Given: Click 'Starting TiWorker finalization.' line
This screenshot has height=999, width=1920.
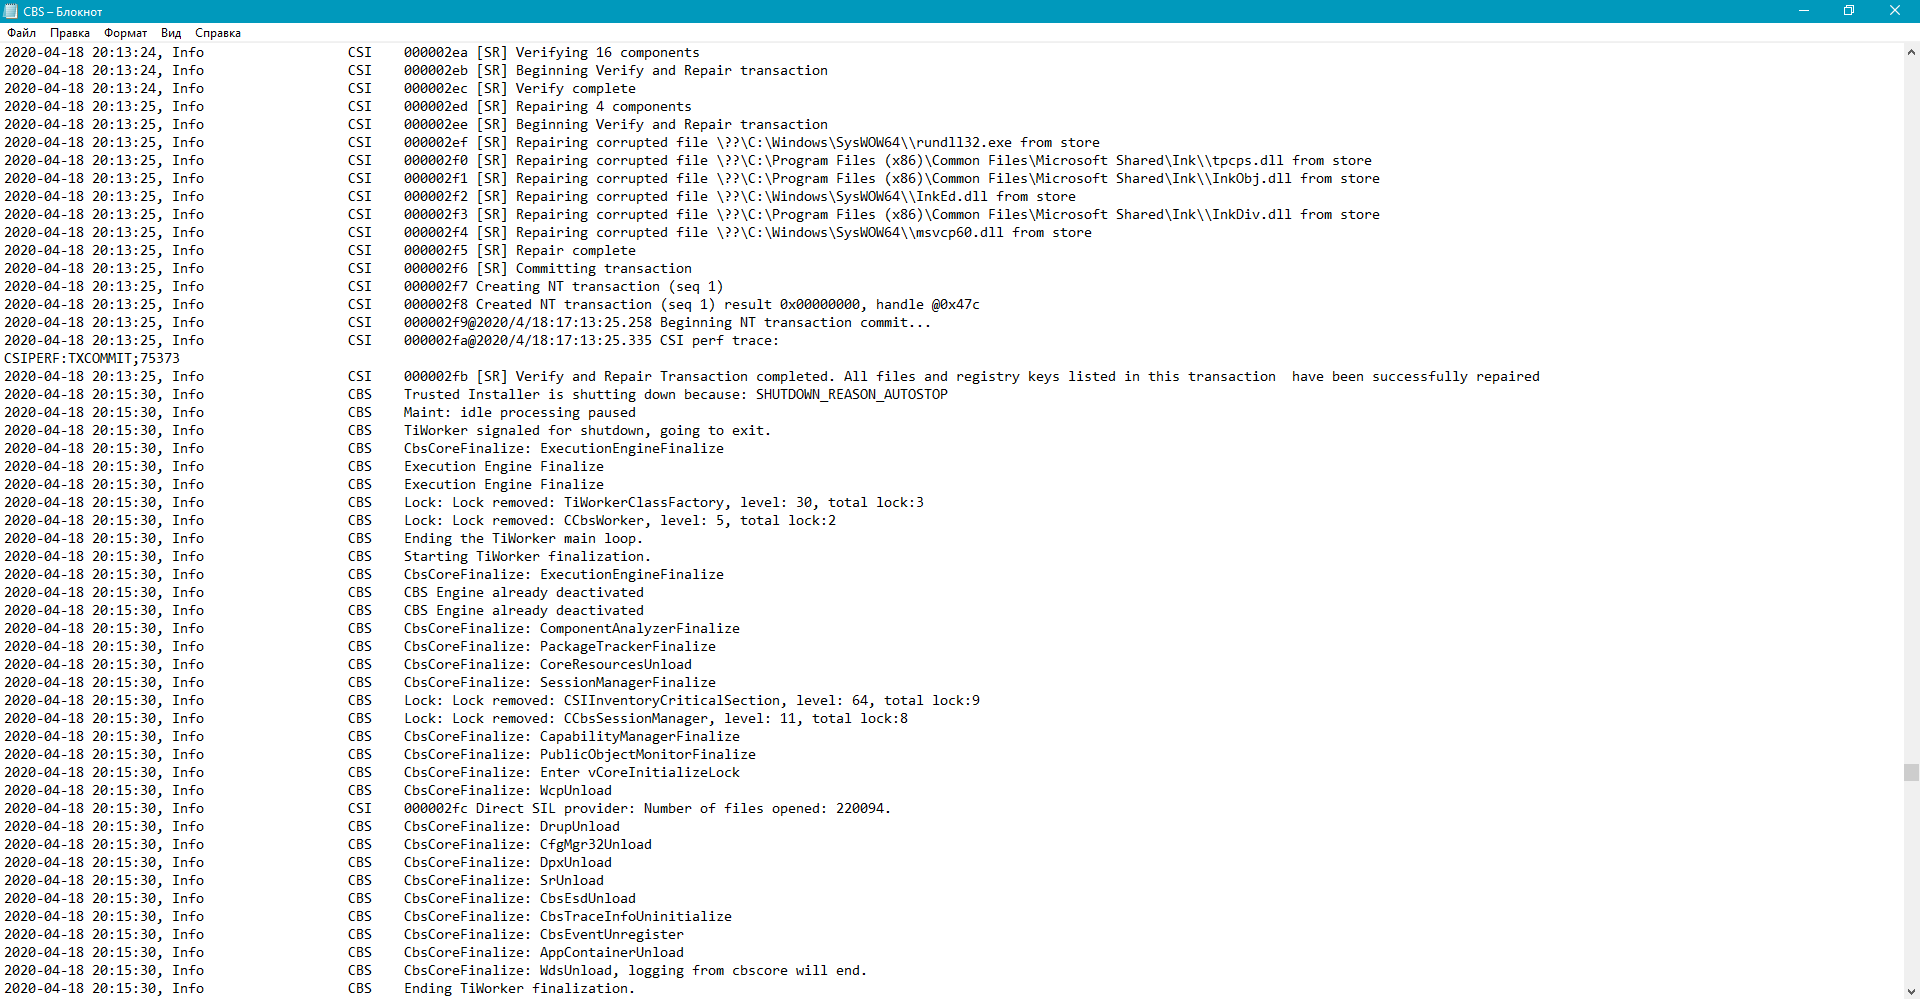Looking at the screenshot, I should (x=527, y=557).
